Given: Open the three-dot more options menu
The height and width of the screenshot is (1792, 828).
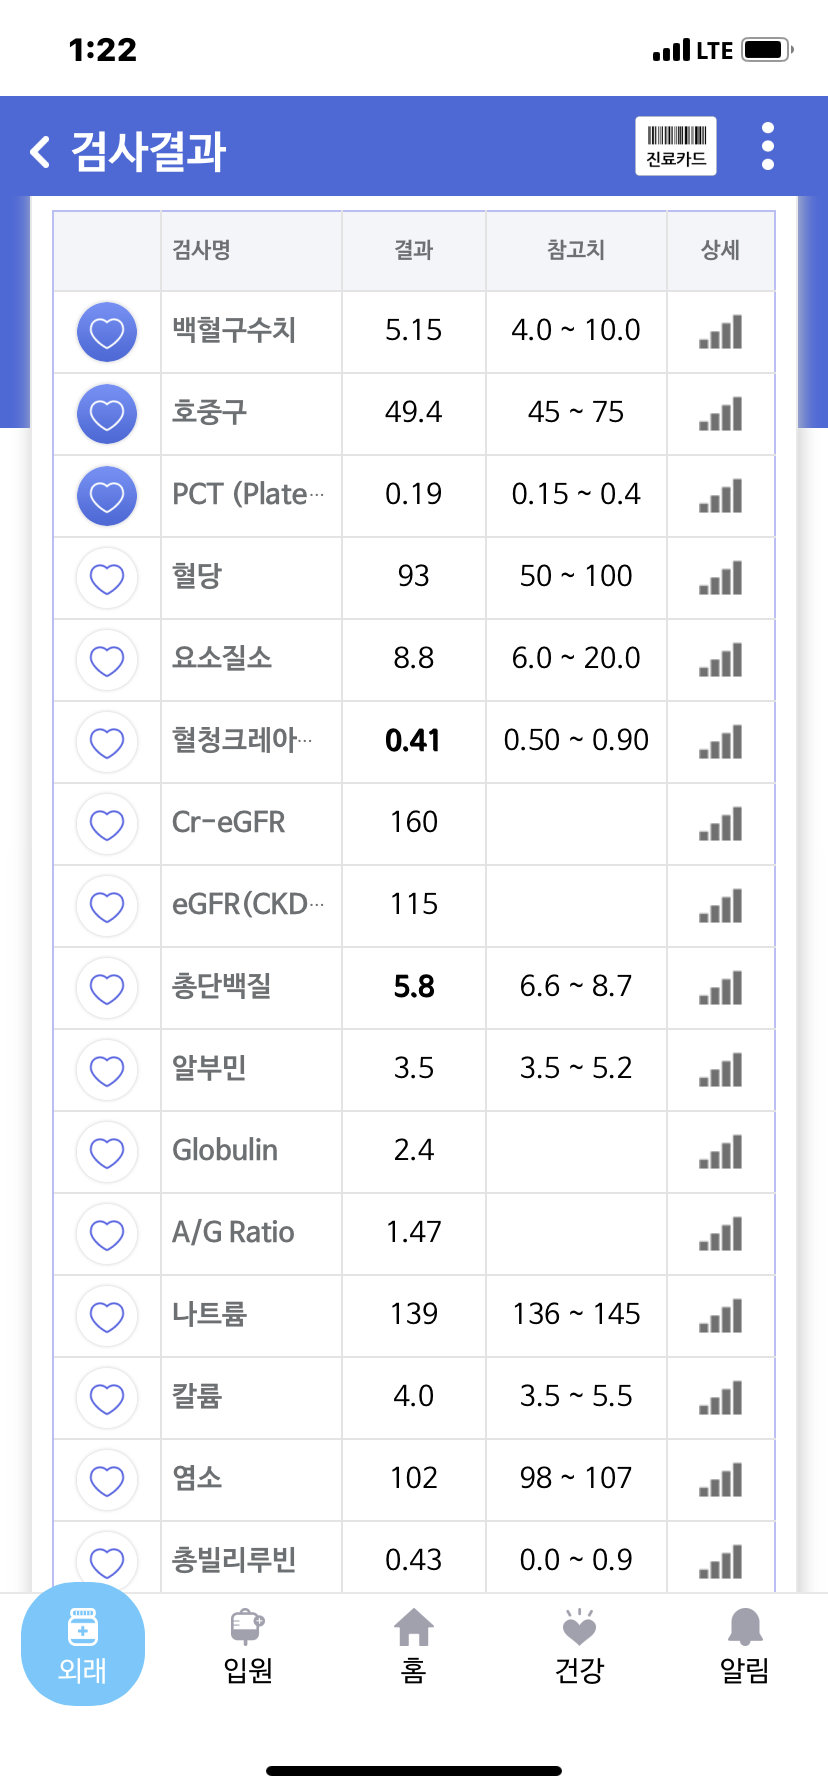Looking at the screenshot, I should click(x=768, y=146).
